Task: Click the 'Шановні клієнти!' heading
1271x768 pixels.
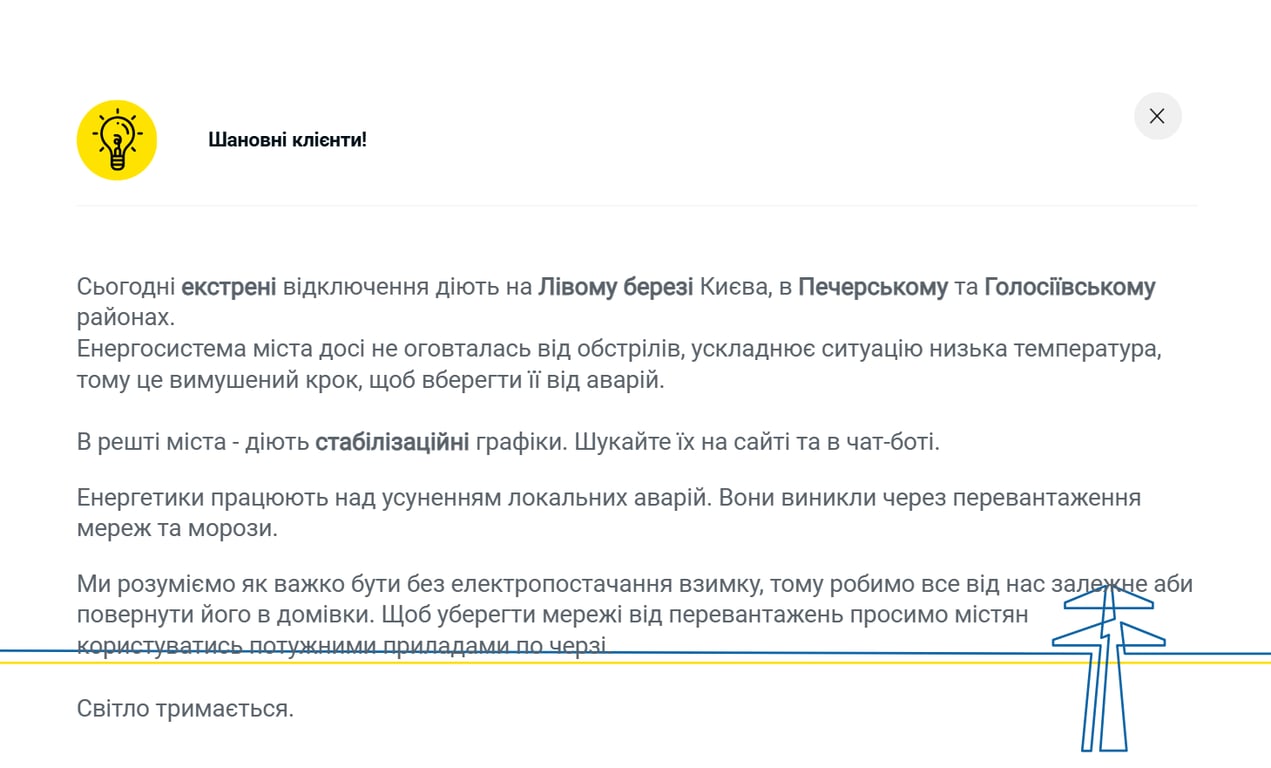Action: pyautogui.click(x=287, y=140)
